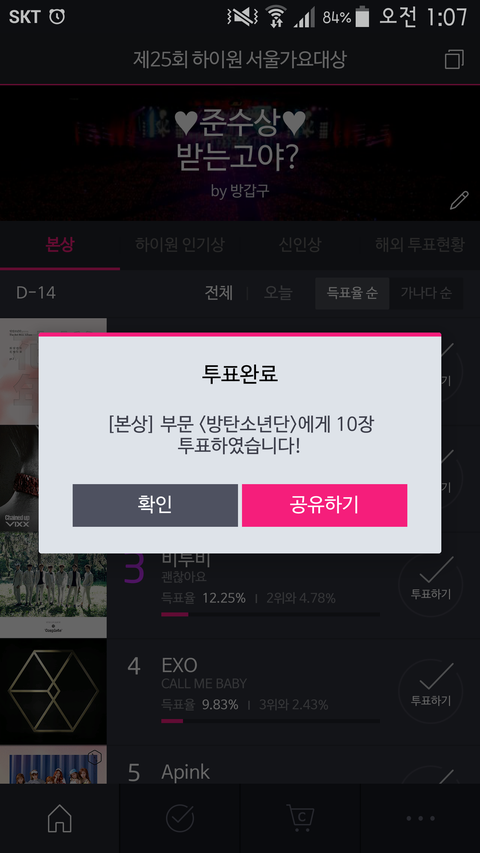480x853 pixels.
Task: Click the pencil edit icon on banner
Action: 459,200
